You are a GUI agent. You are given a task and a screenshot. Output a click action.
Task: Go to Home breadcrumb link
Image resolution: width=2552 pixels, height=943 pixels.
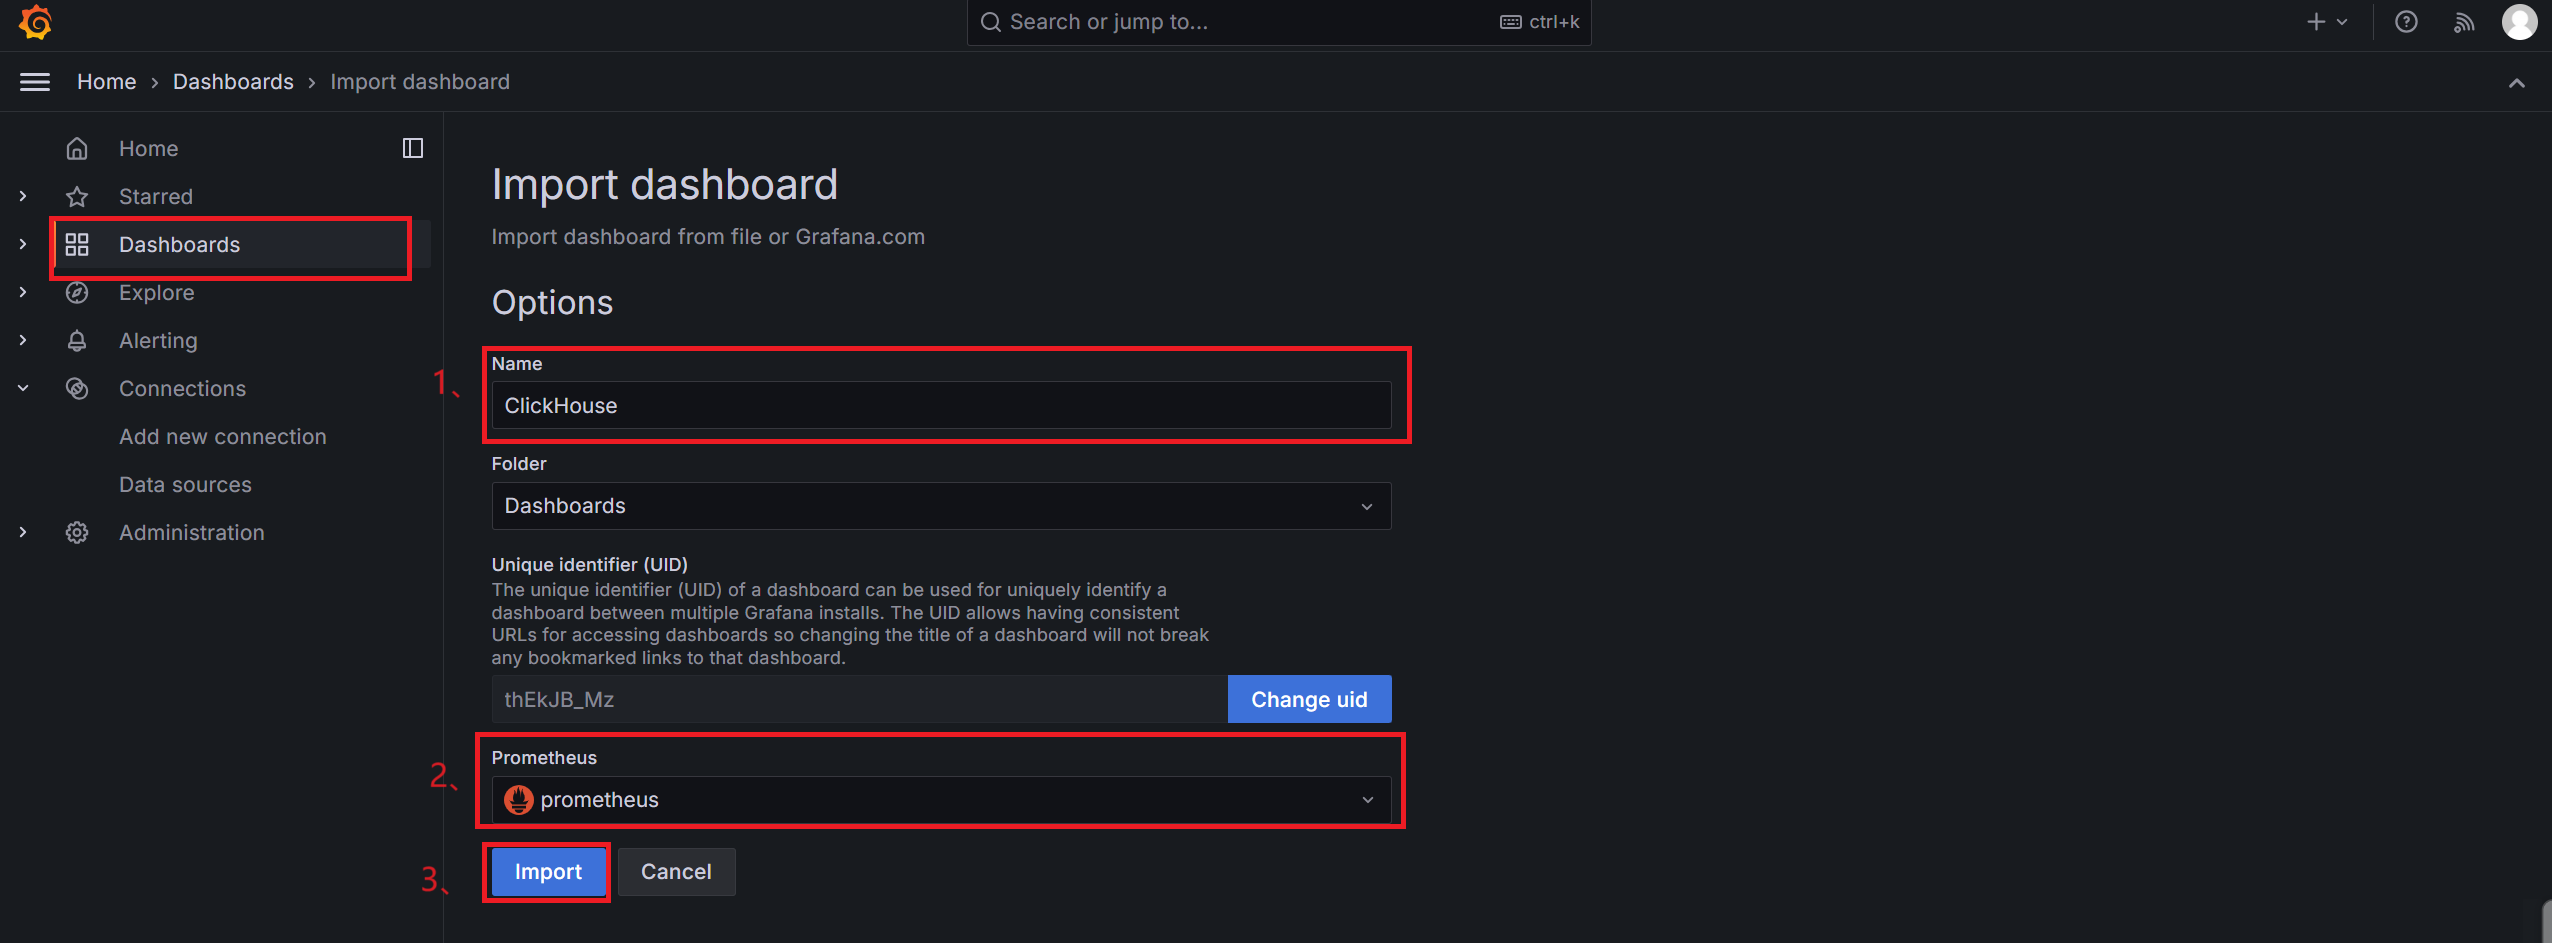click(x=107, y=82)
